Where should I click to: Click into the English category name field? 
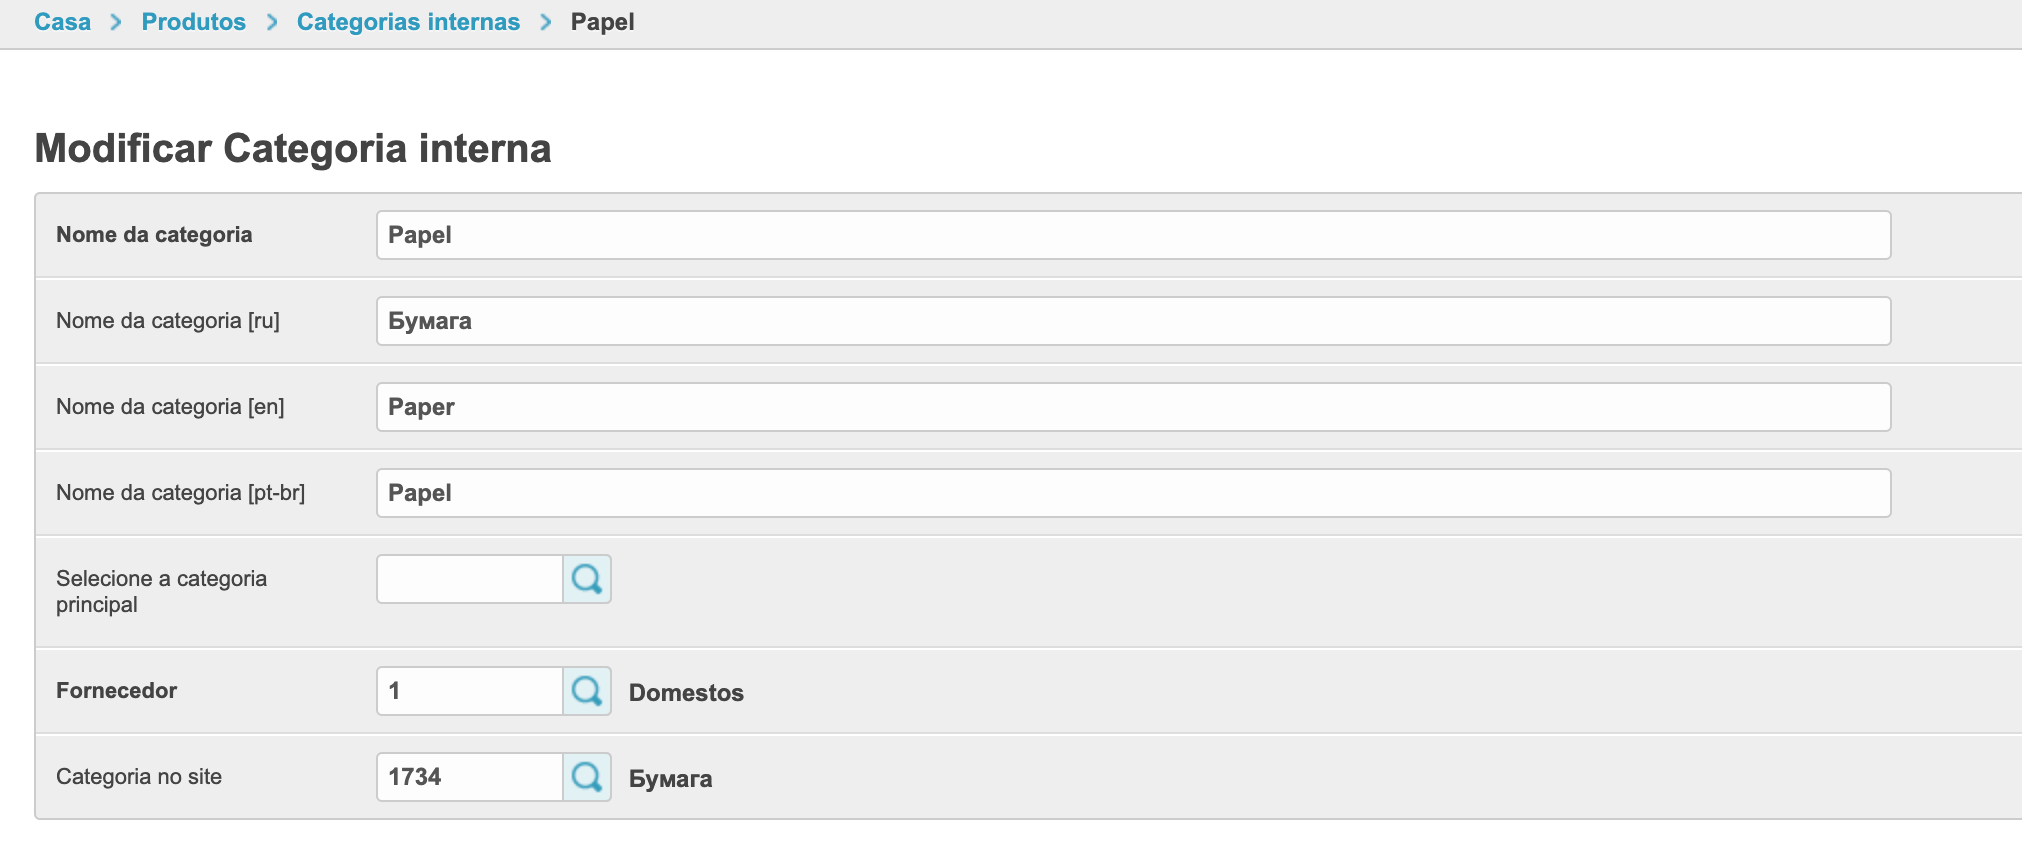(x=1132, y=407)
